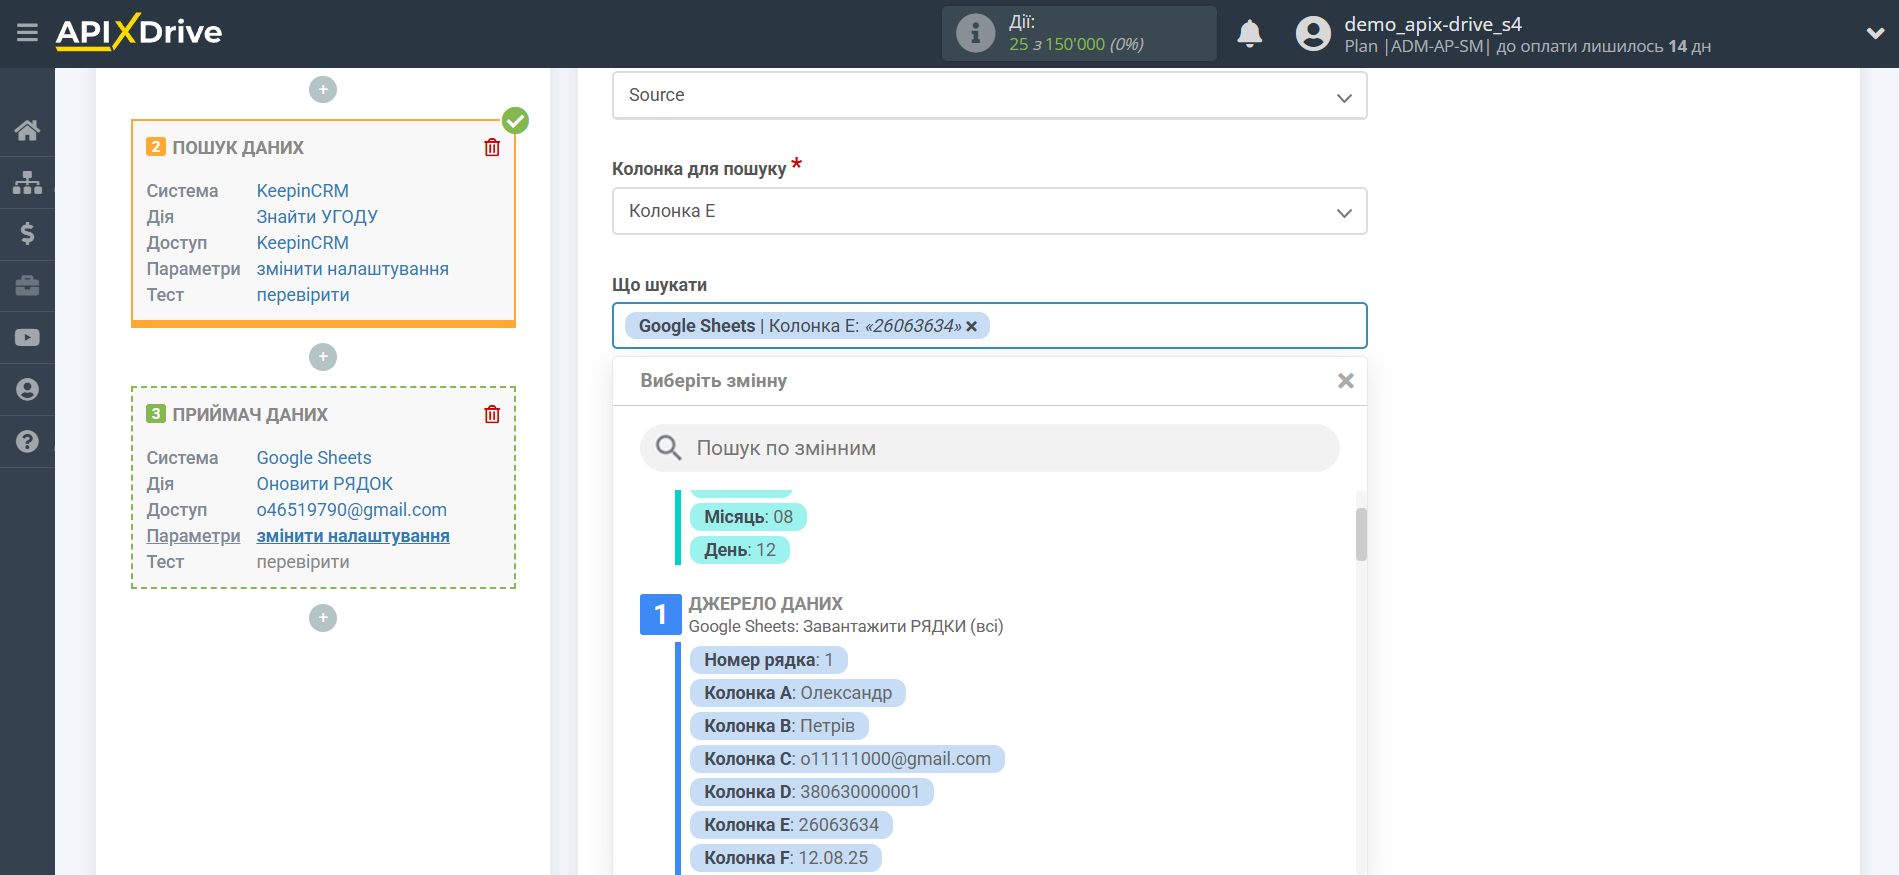Open Оновити РЯДОК action link
The height and width of the screenshot is (875, 1899).
pyautogui.click(x=324, y=484)
